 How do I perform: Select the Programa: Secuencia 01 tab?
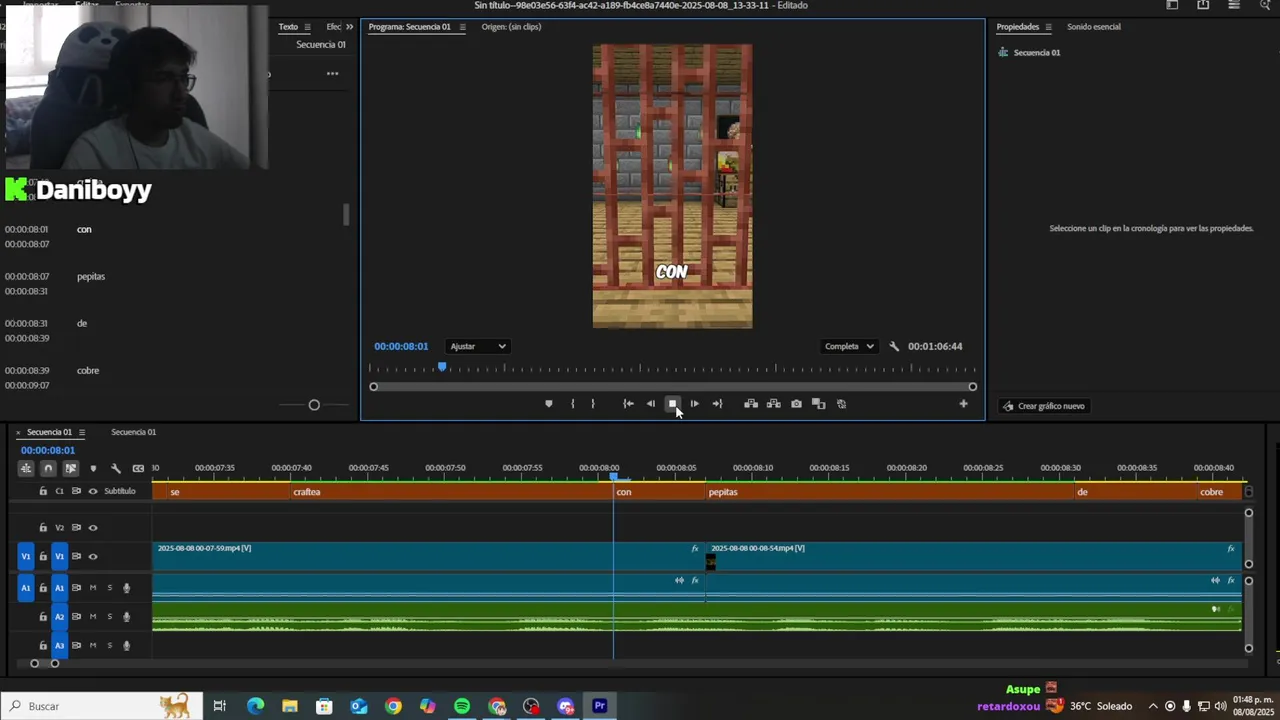coord(409,27)
